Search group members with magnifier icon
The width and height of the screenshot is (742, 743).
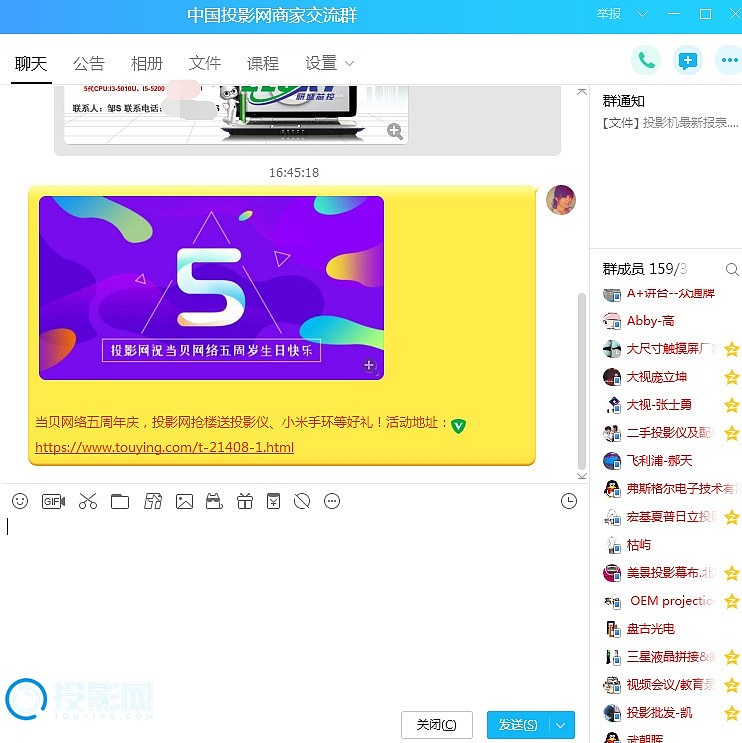pos(732,269)
